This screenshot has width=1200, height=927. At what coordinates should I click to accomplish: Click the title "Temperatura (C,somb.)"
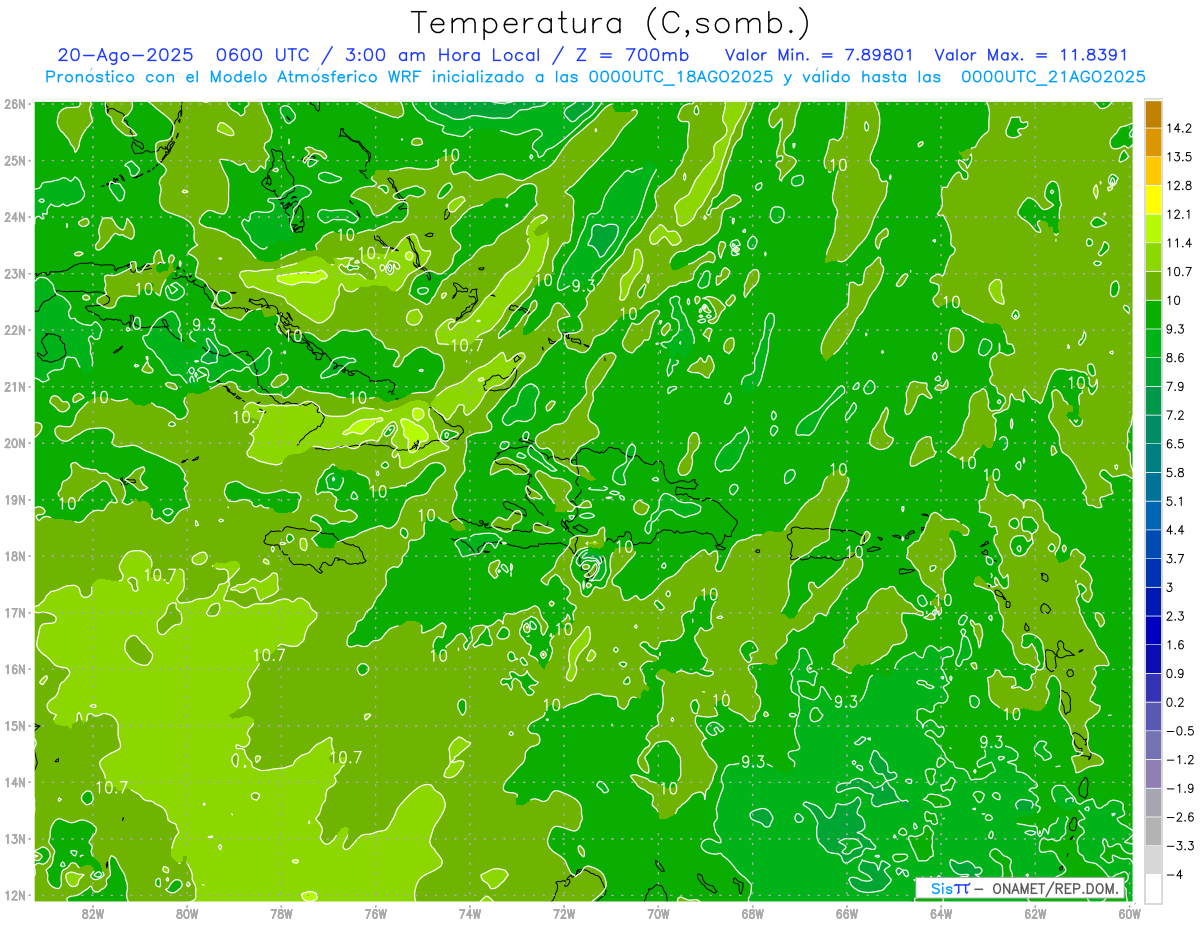[611, 23]
